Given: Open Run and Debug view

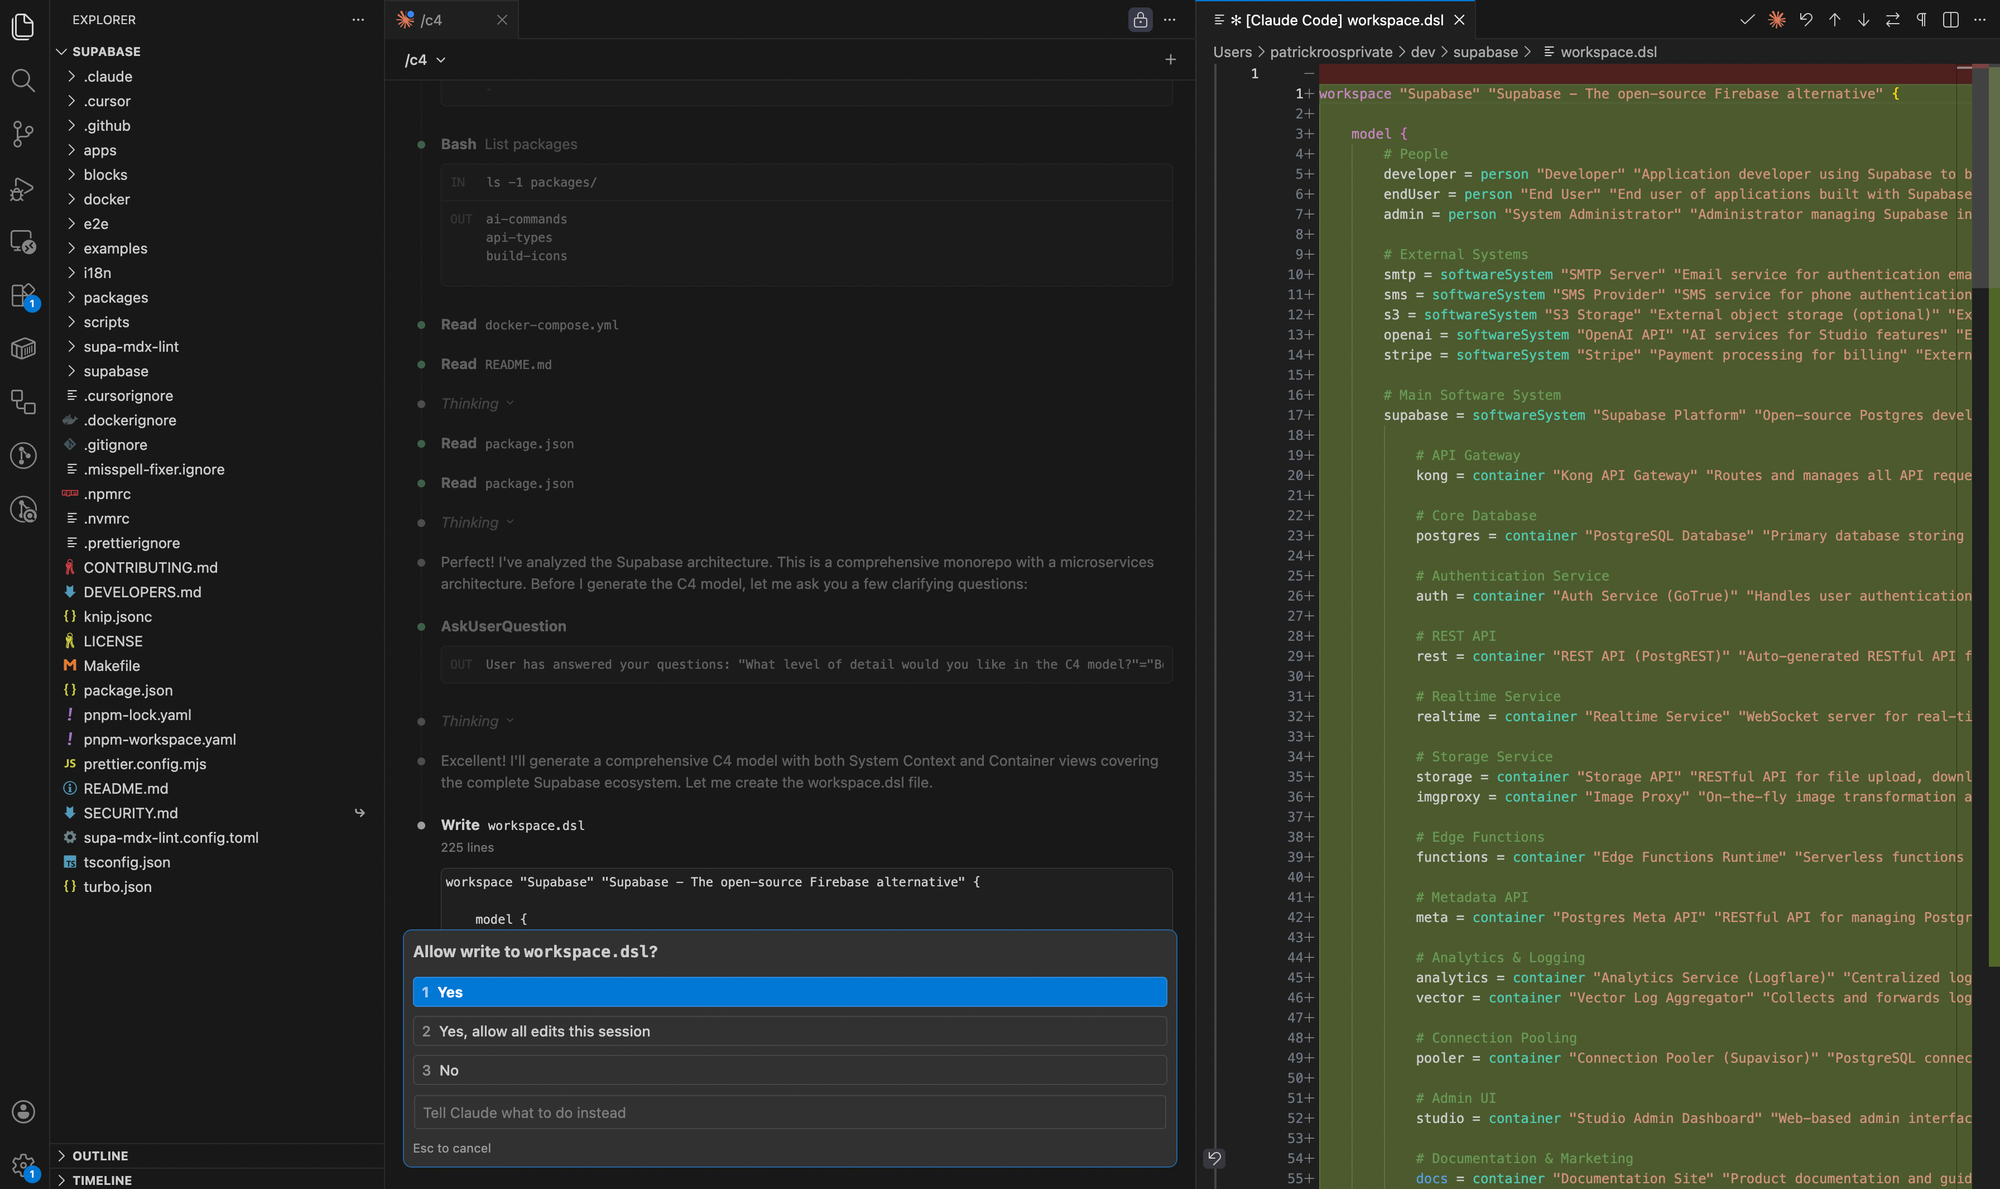Looking at the screenshot, I should [x=23, y=188].
